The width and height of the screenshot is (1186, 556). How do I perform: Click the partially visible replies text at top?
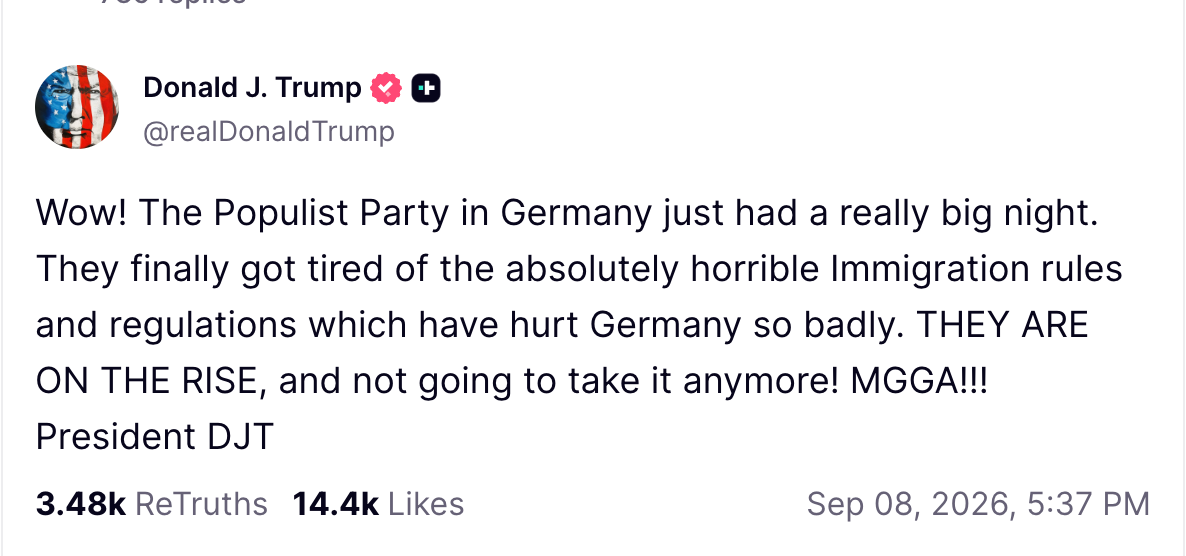(x=174, y=2)
